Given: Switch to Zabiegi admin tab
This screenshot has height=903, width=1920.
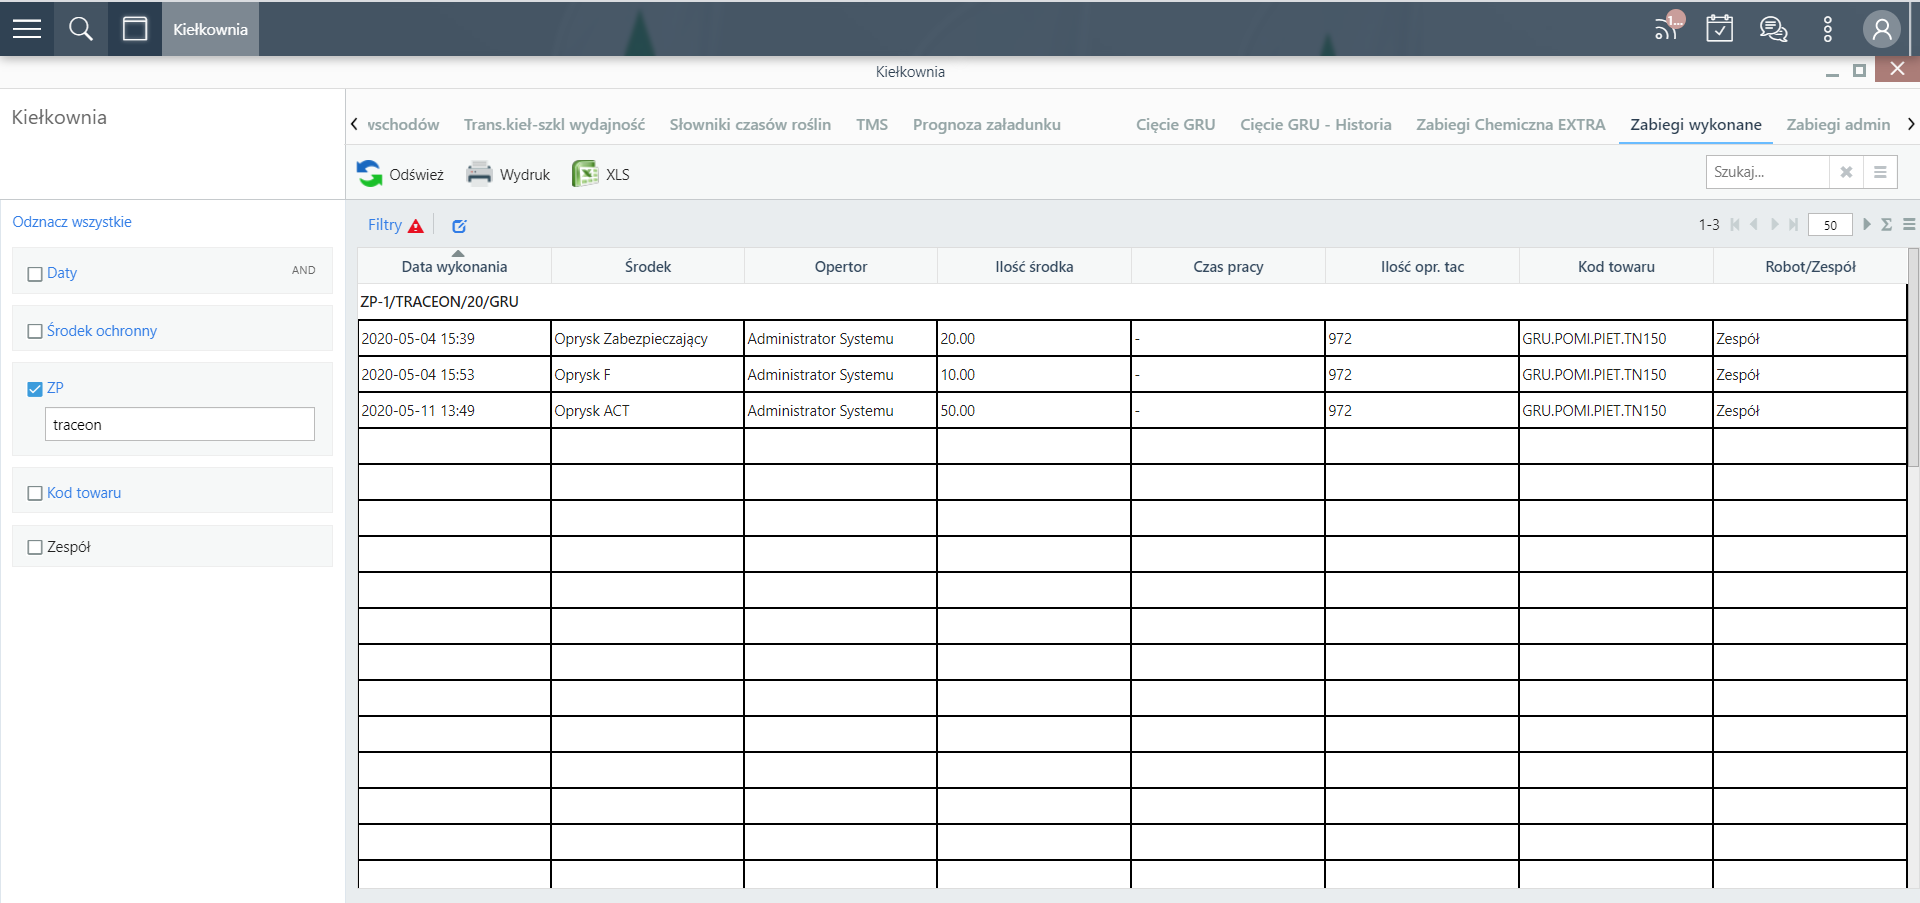Looking at the screenshot, I should pyautogui.click(x=1838, y=124).
